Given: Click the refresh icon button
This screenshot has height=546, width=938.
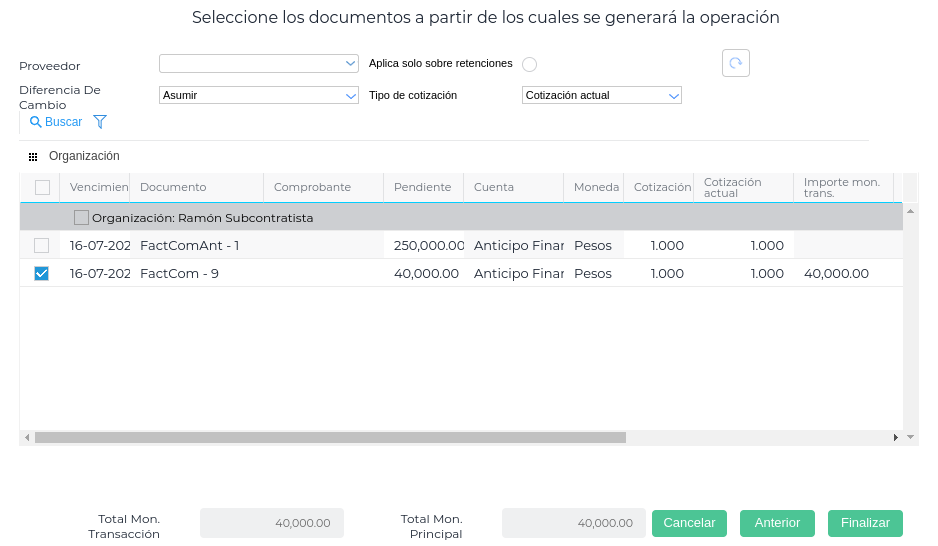Looking at the screenshot, I should tap(735, 63).
